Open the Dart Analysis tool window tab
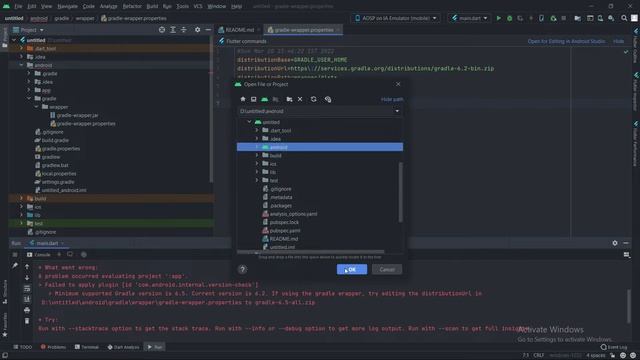Image resolution: width=640 pixels, height=360 pixels. [x=123, y=347]
